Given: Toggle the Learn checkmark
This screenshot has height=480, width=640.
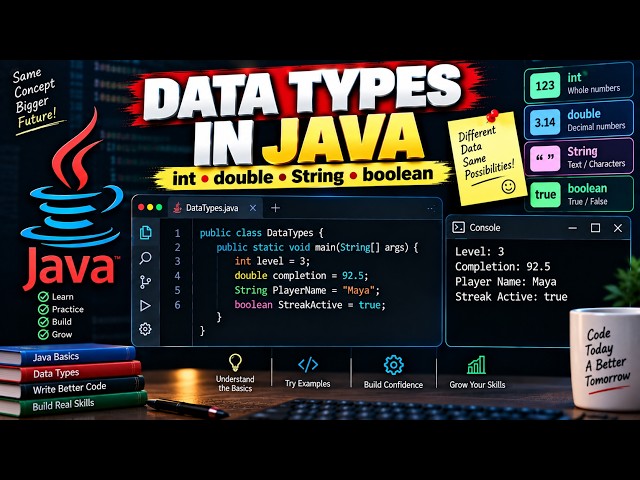Looking at the screenshot, I should pos(43,297).
